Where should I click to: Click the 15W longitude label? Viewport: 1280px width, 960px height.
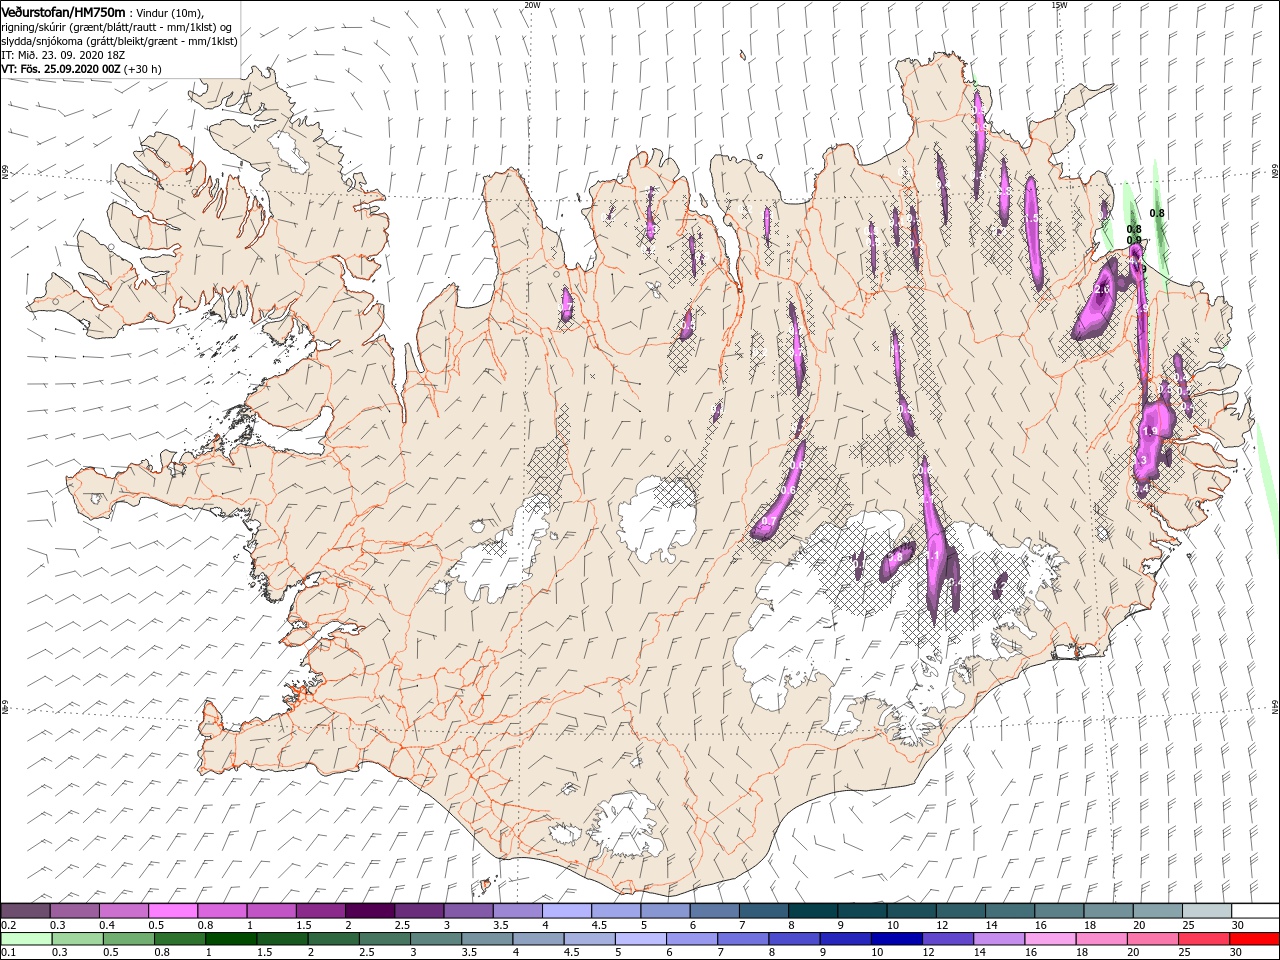coord(1059,5)
